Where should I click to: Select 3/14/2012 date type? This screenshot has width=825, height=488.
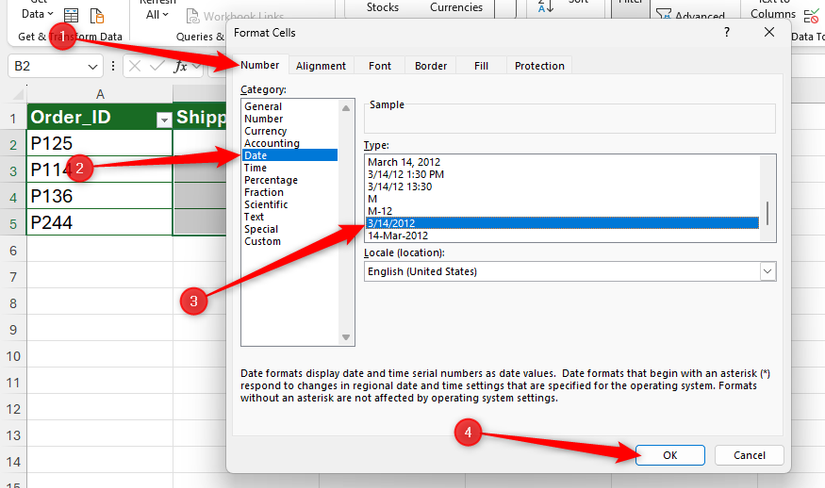[562, 223]
